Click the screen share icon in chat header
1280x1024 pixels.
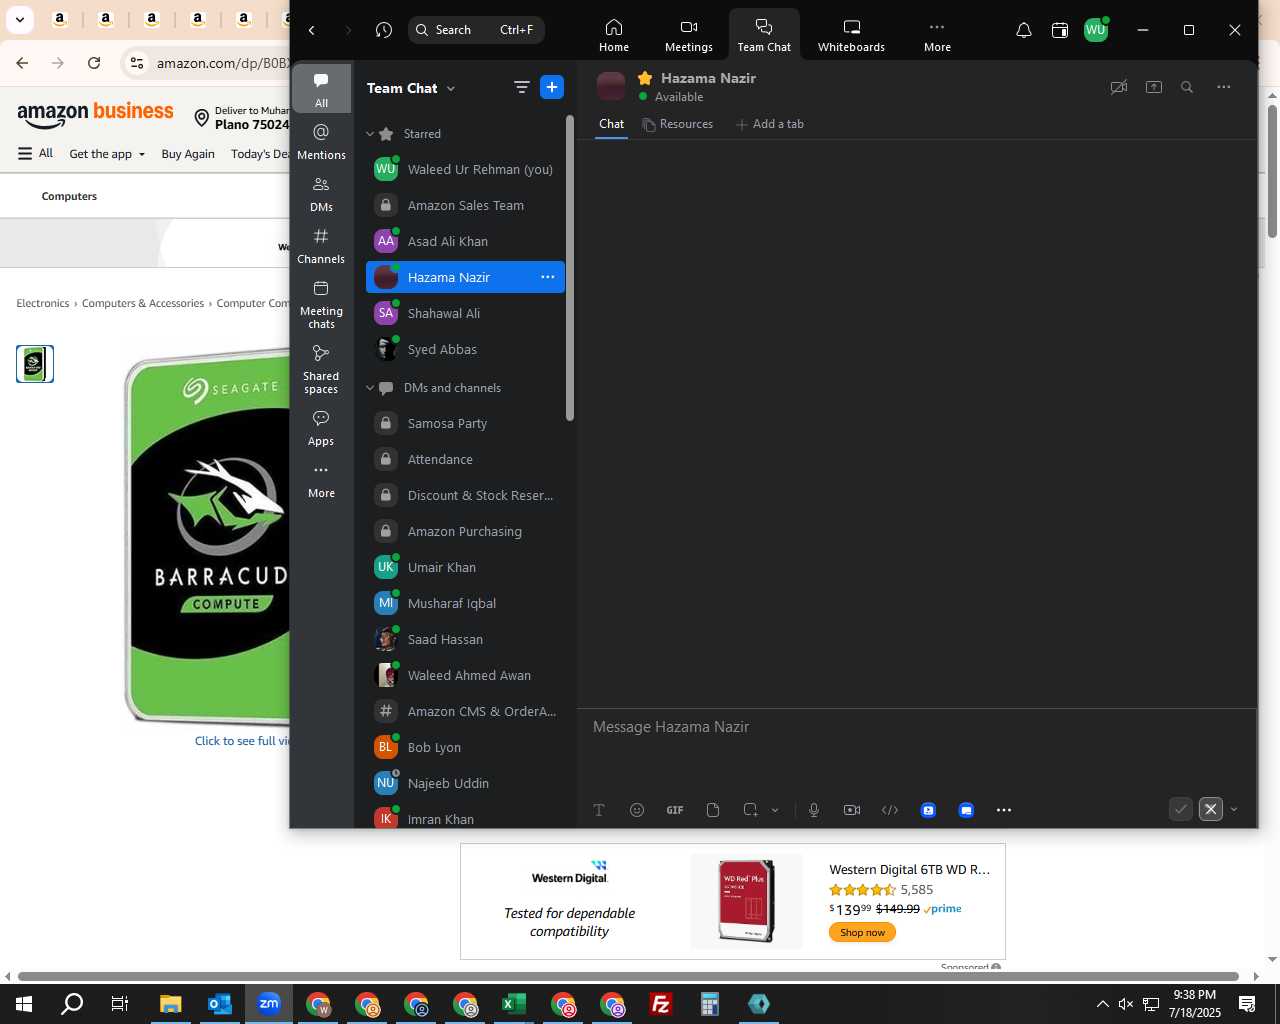[1154, 87]
